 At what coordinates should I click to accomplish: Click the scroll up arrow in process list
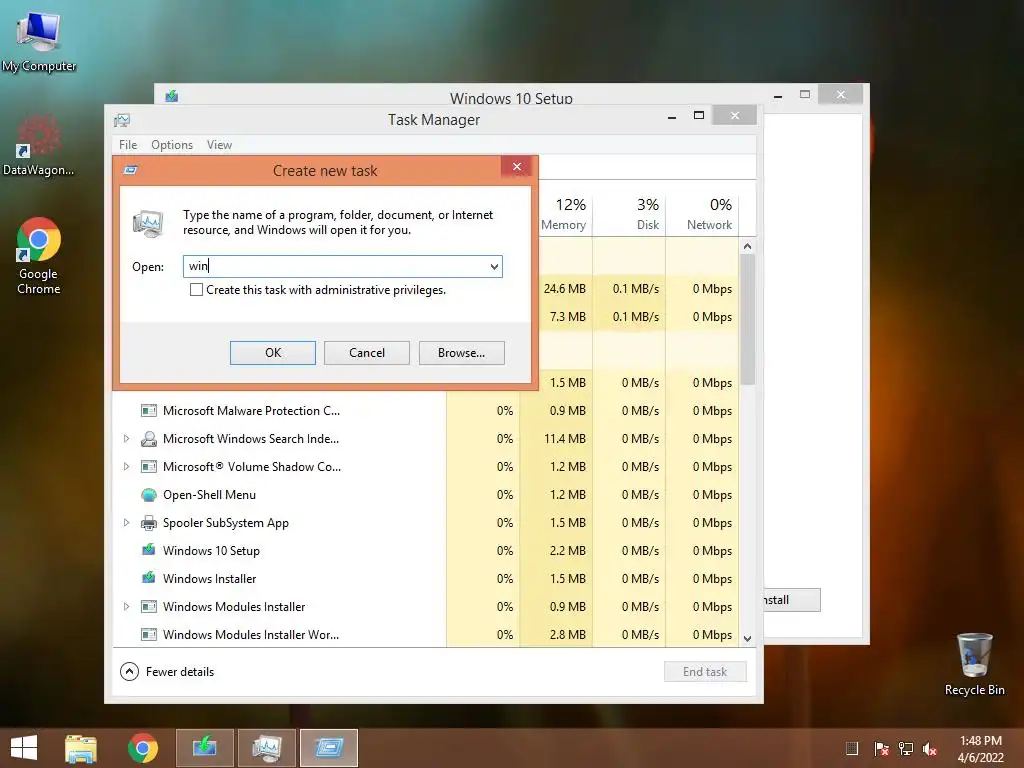[x=748, y=246]
